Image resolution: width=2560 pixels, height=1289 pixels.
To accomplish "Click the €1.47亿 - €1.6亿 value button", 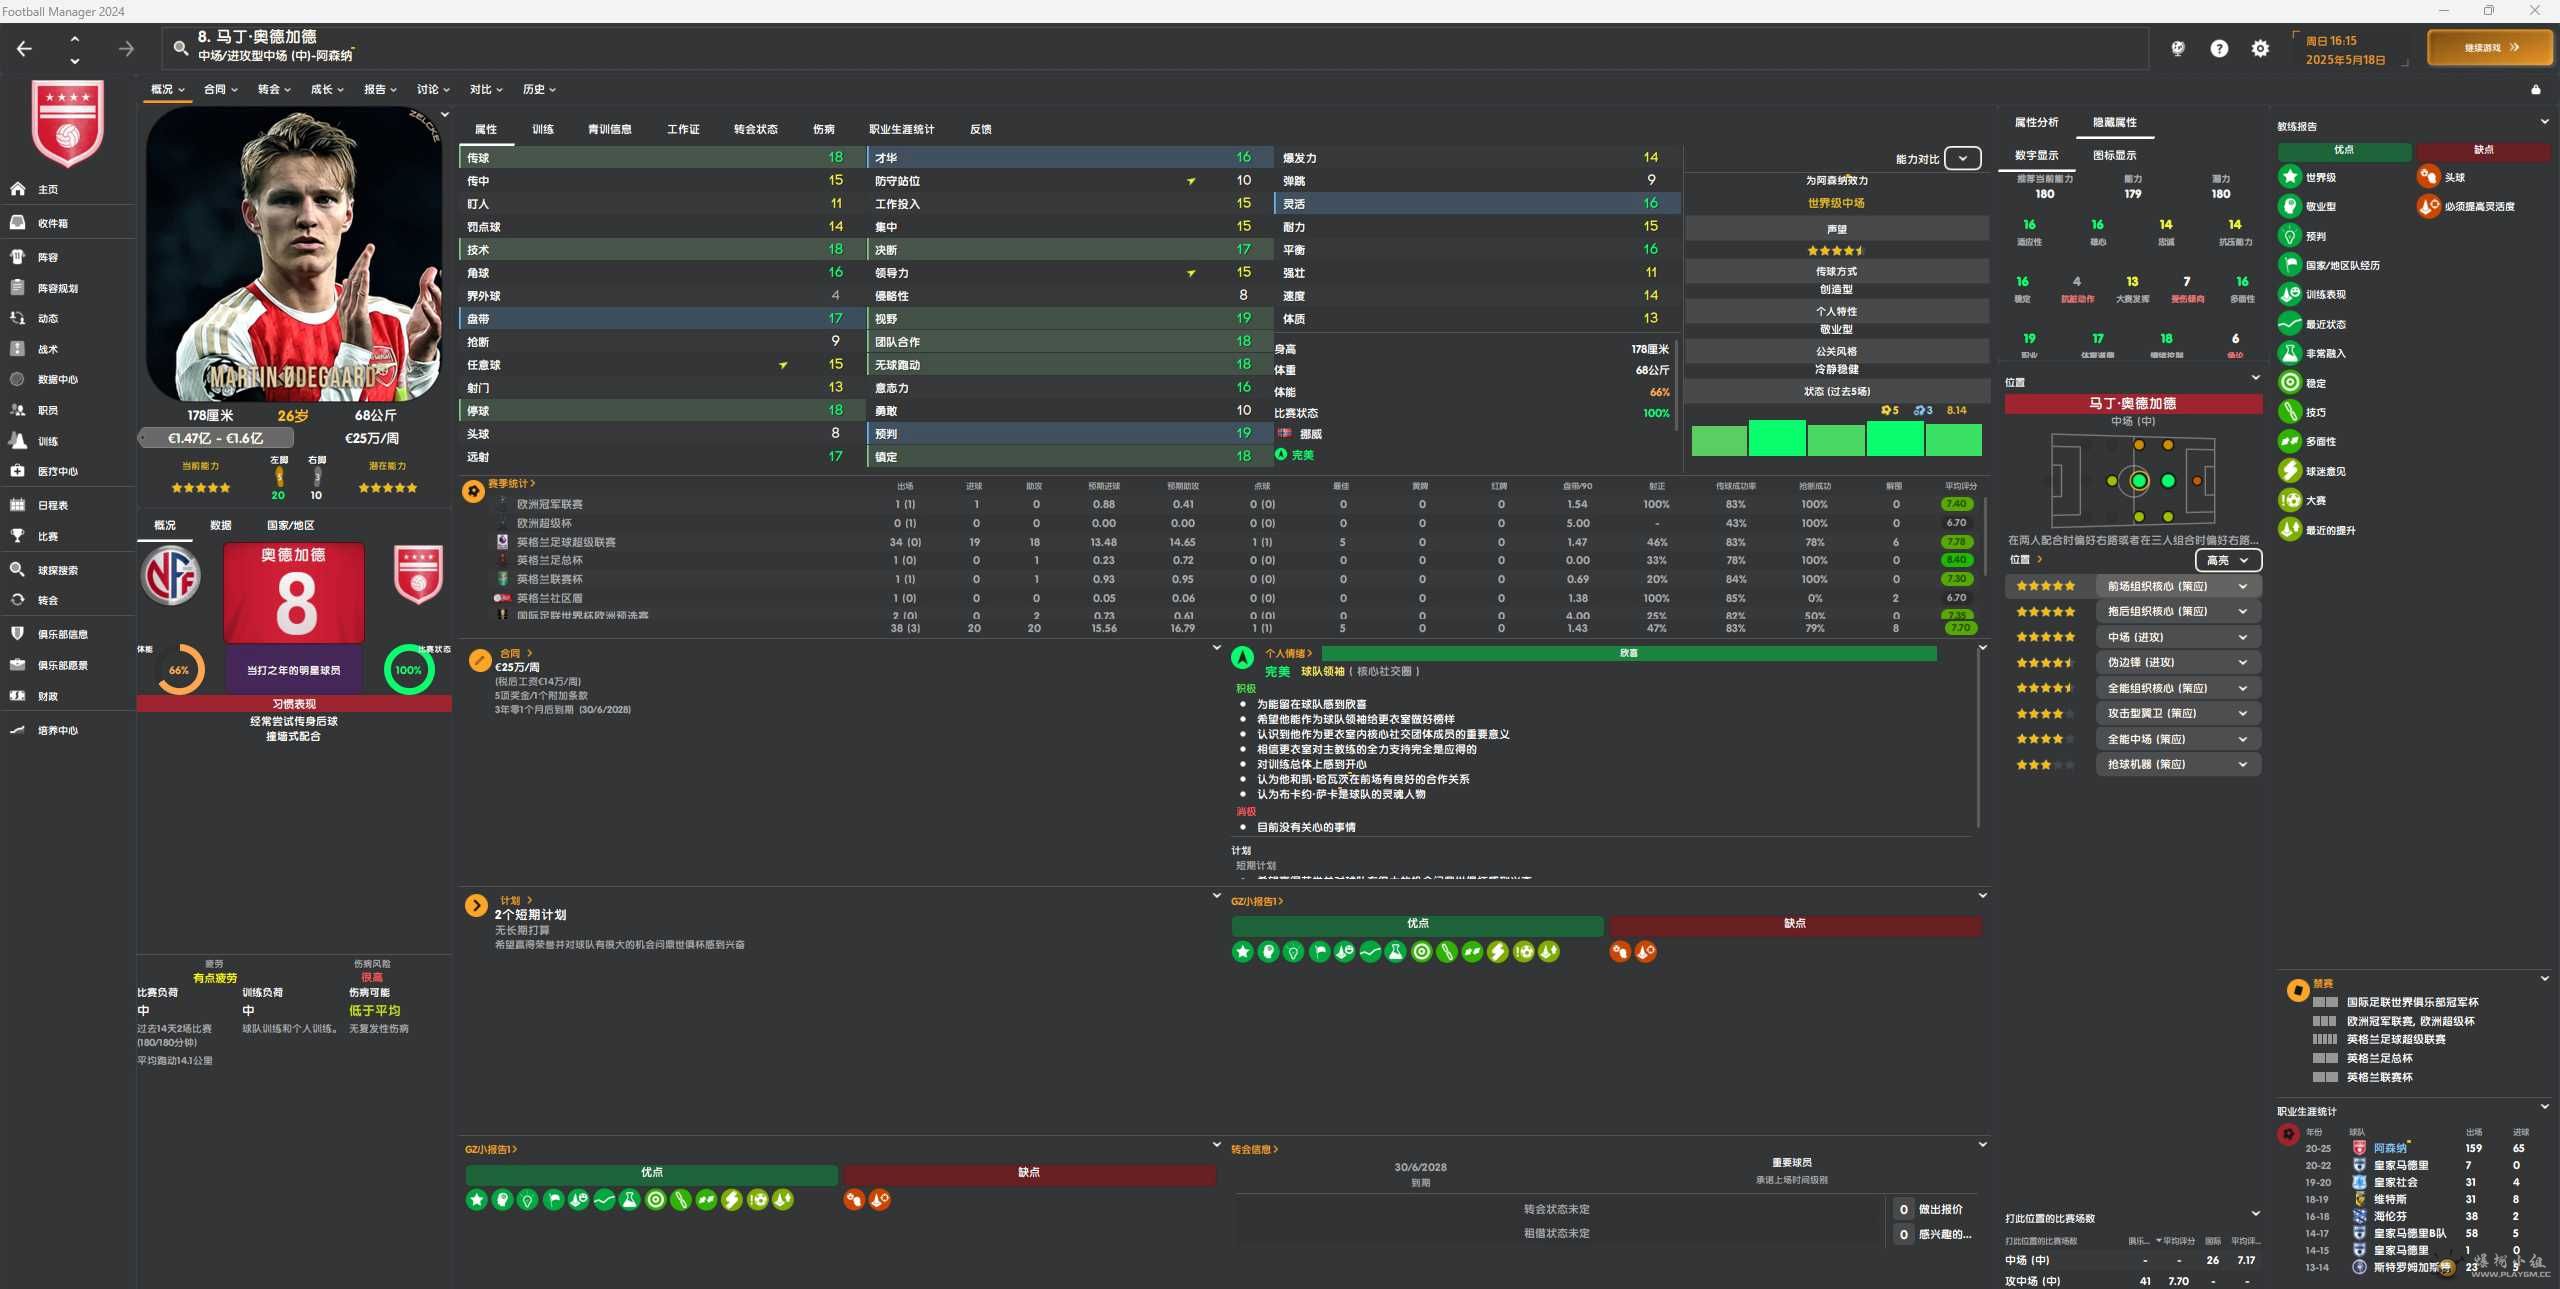I will coord(216,438).
